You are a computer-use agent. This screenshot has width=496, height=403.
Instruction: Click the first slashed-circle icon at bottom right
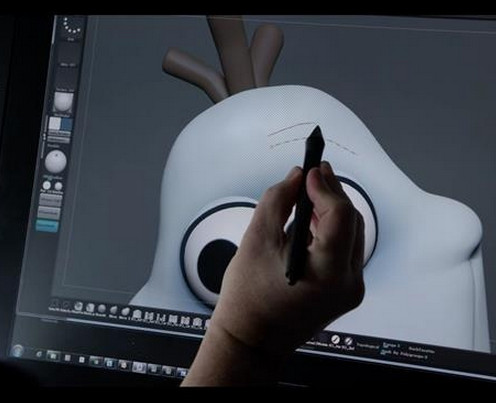pos(335,339)
